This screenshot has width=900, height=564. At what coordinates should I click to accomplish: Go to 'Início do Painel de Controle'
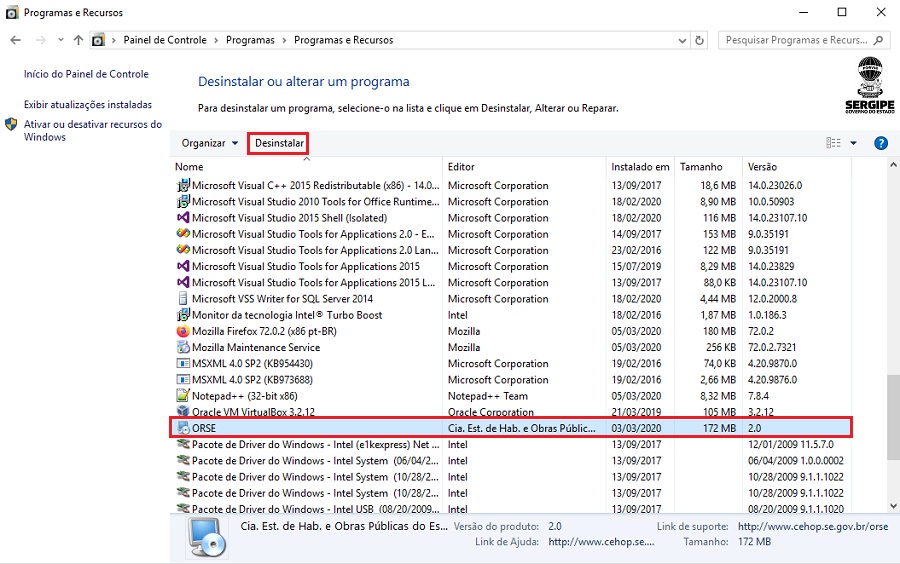point(86,74)
